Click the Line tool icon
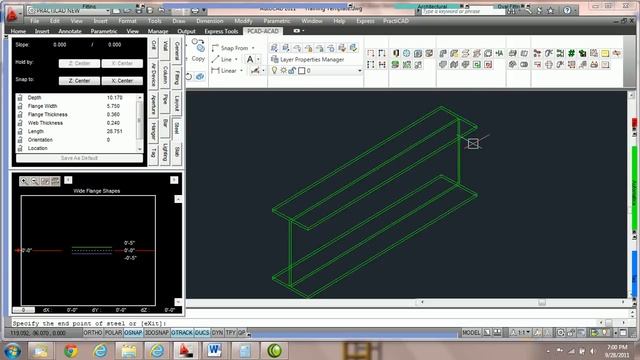The height and width of the screenshot is (360, 640). (x=216, y=60)
